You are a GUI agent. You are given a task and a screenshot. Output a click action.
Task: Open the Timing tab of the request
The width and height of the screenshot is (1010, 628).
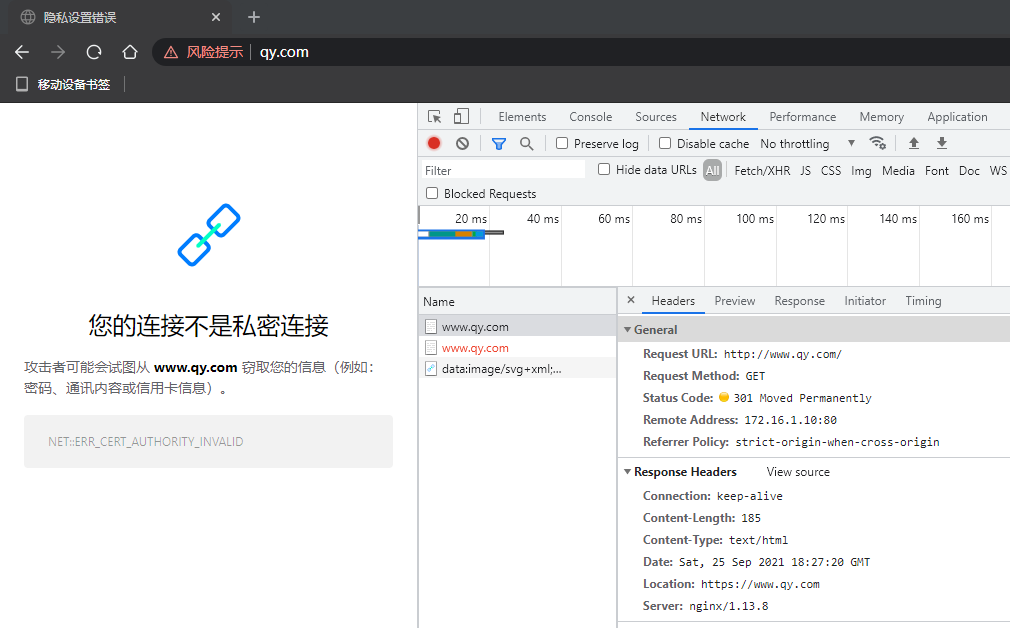(x=923, y=301)
